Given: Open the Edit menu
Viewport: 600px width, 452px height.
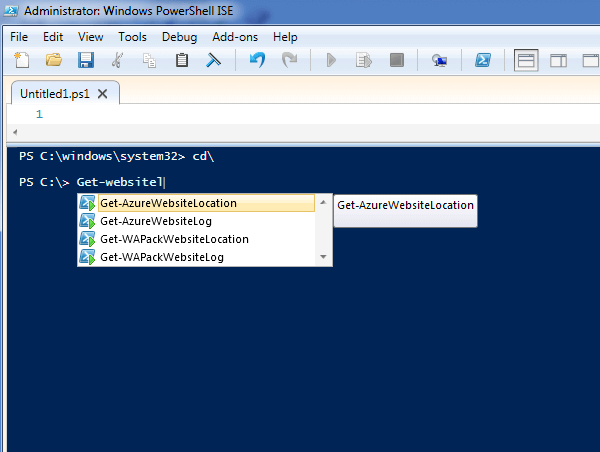Looking at the screenshot, I should (53, 37).
